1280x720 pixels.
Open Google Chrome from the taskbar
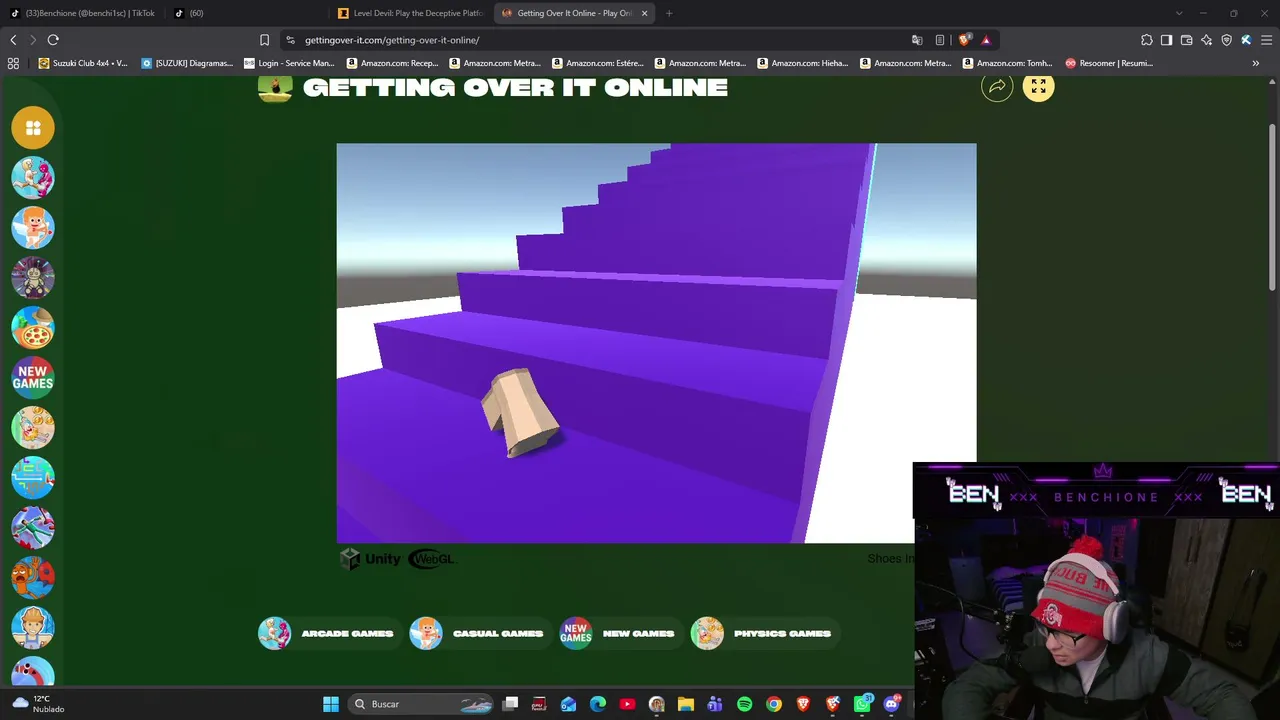tap(774, 704)
